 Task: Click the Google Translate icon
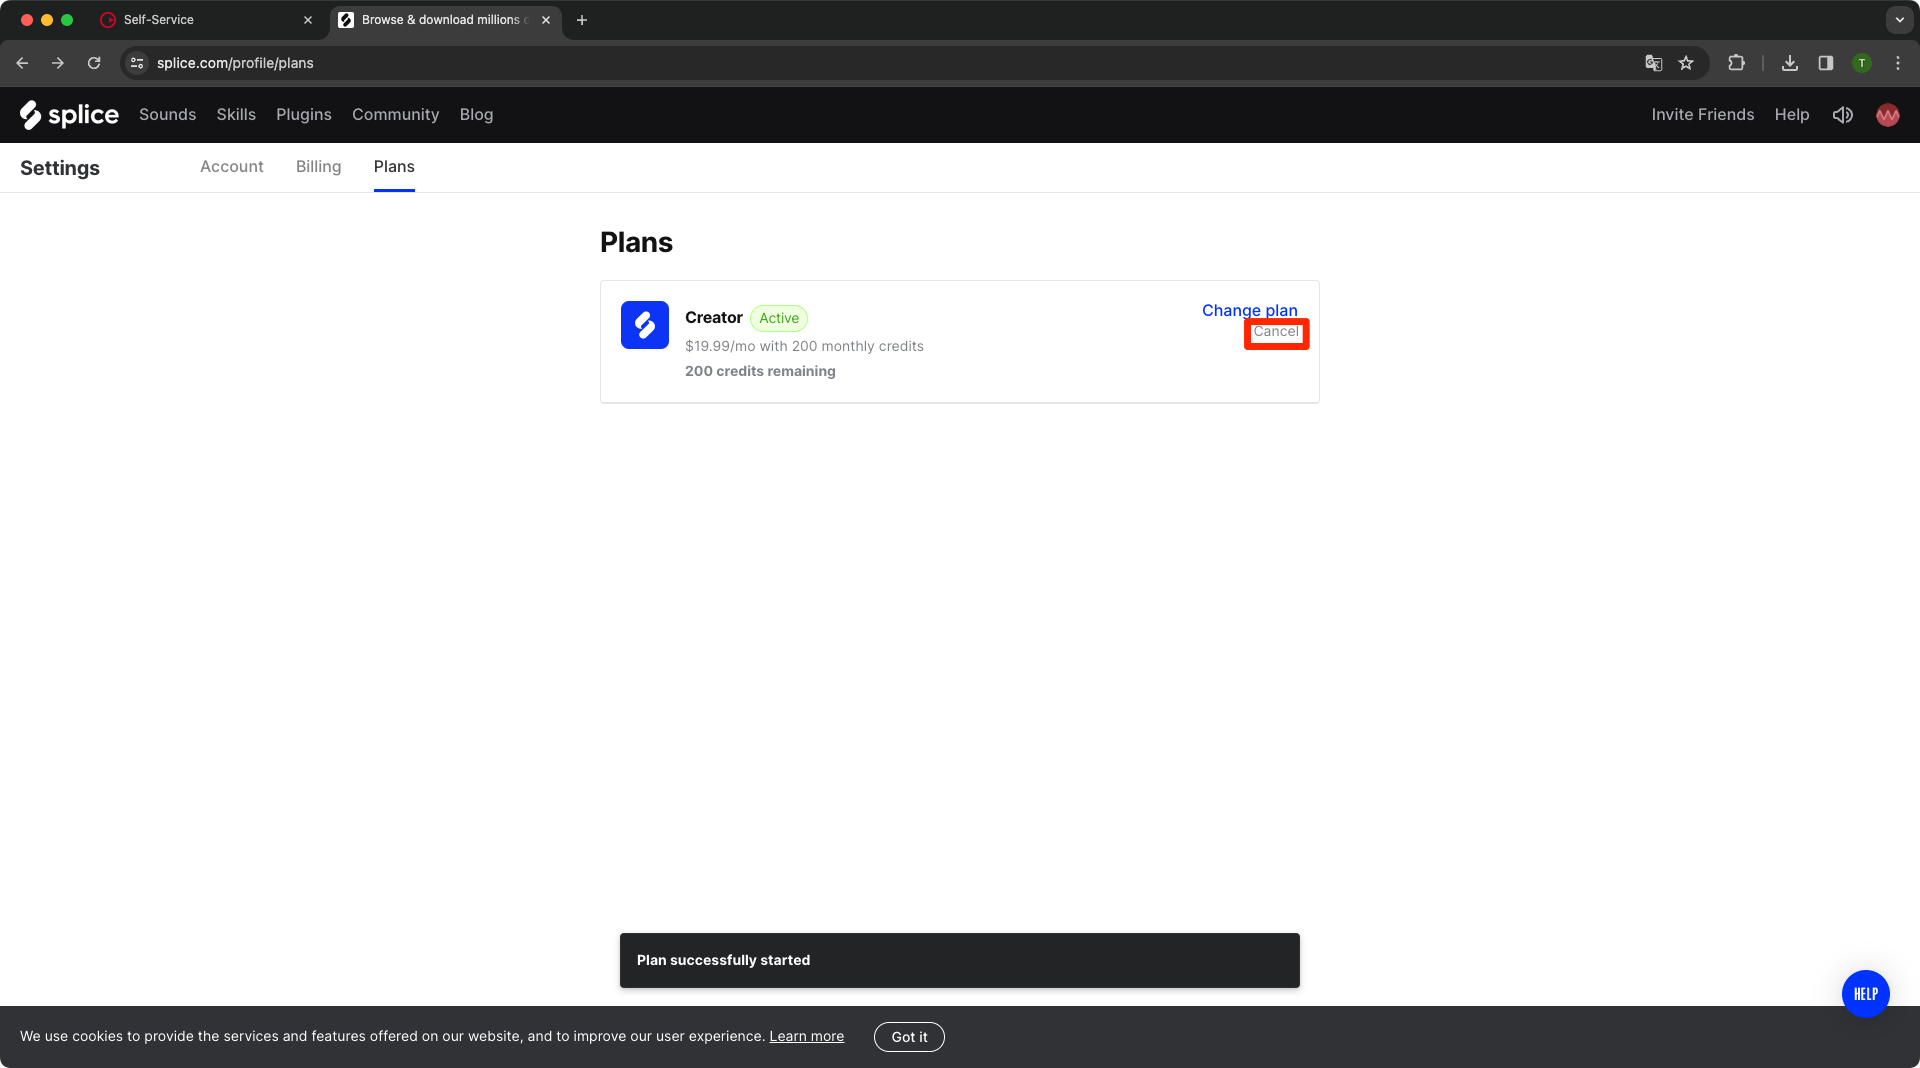pyautogui.click(x=1653, y=63)
